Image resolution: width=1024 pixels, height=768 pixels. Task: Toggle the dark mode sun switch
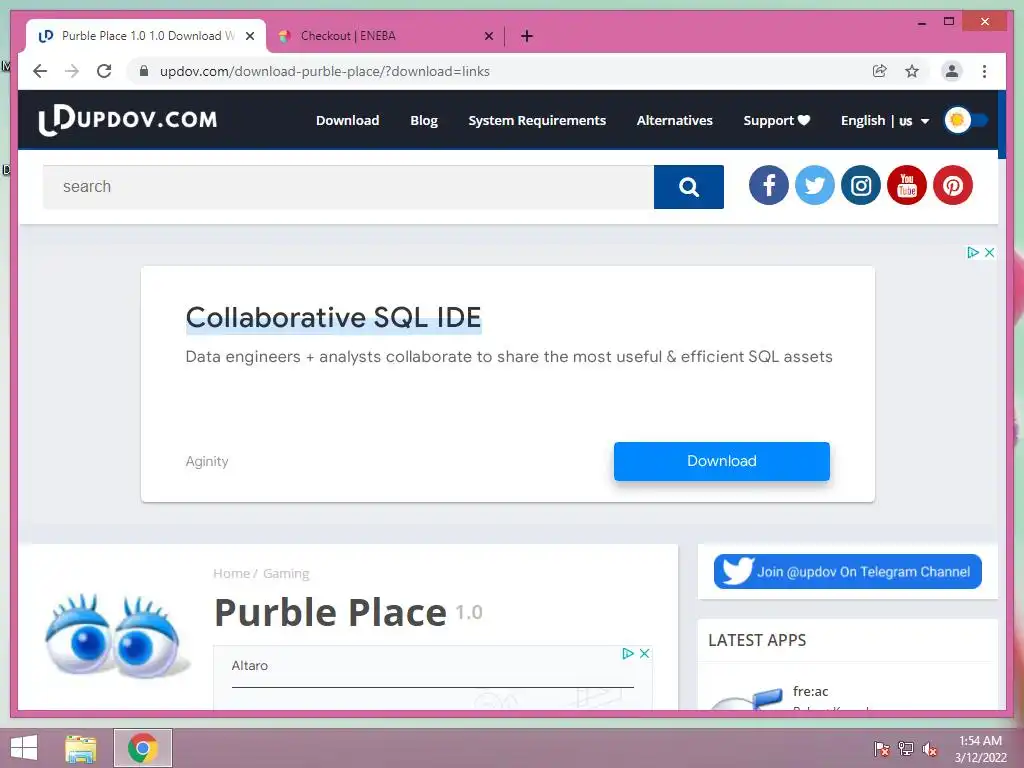click(966, 120)
